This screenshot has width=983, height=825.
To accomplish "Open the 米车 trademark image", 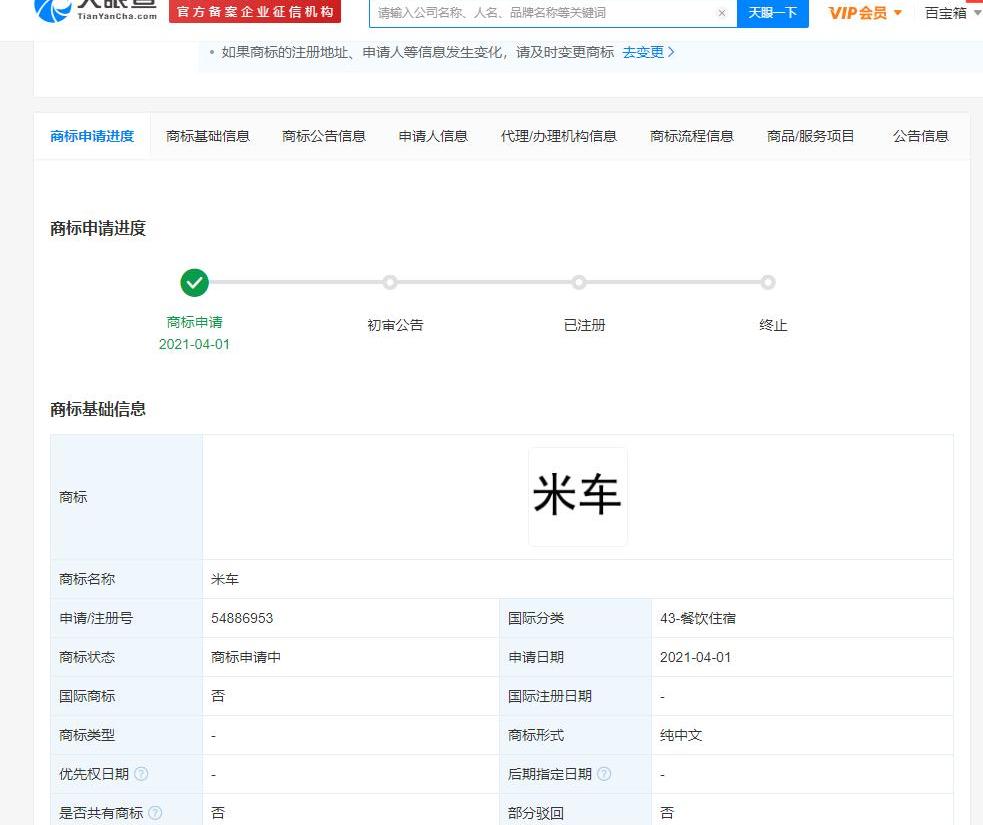I will (578, 497).
